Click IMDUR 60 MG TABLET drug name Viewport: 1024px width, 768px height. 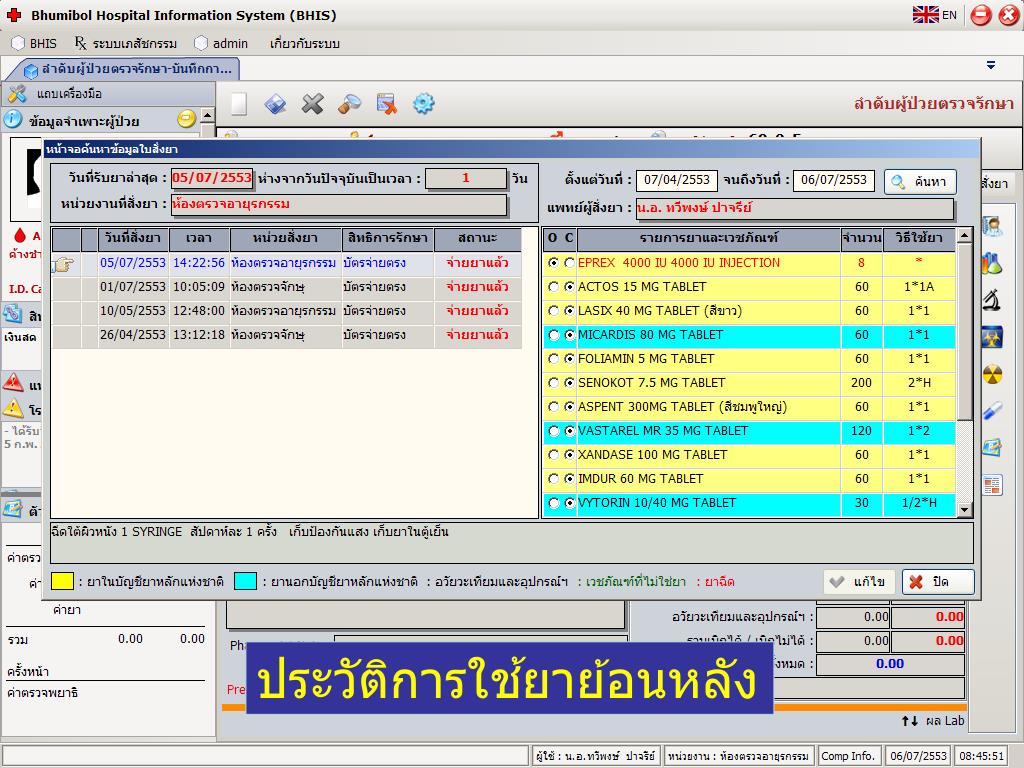tap(641, 479)
